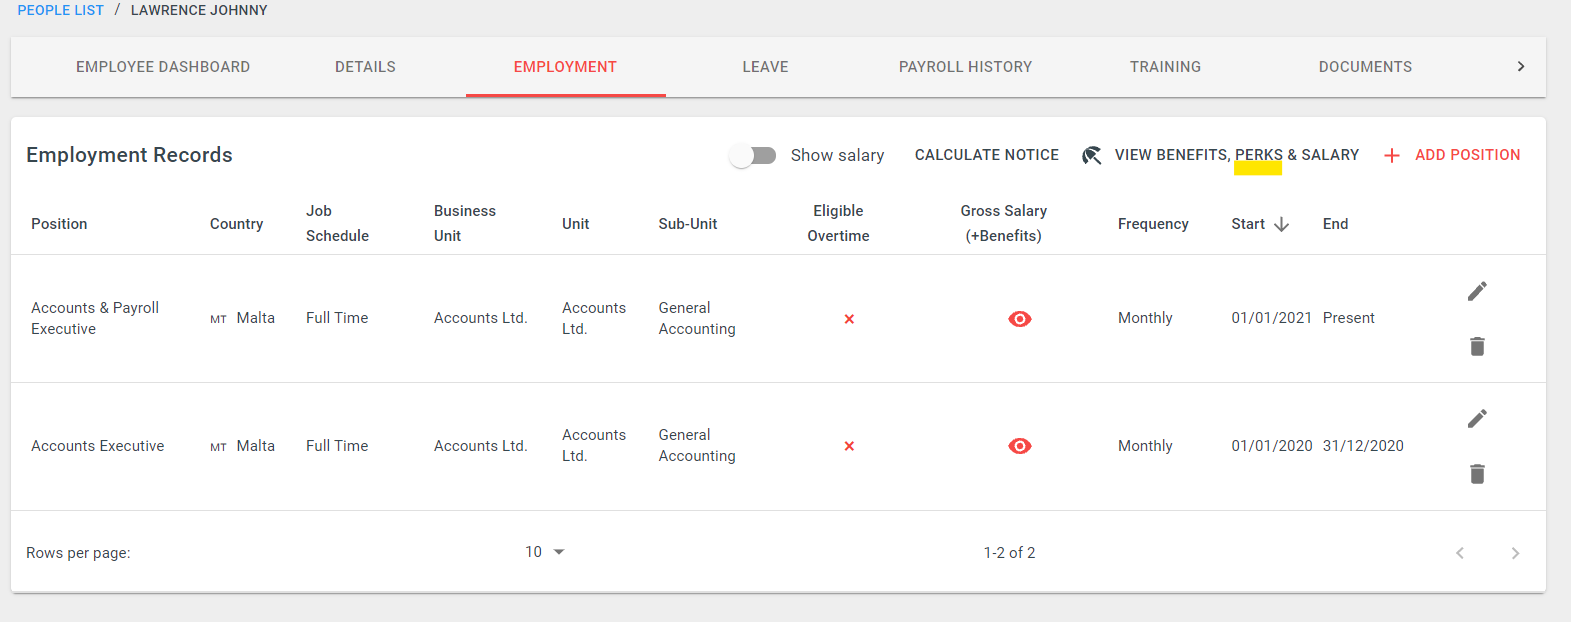Open the Payroll History tab
The width and height of the screenshot is (1571, 622).
(965, 67)
